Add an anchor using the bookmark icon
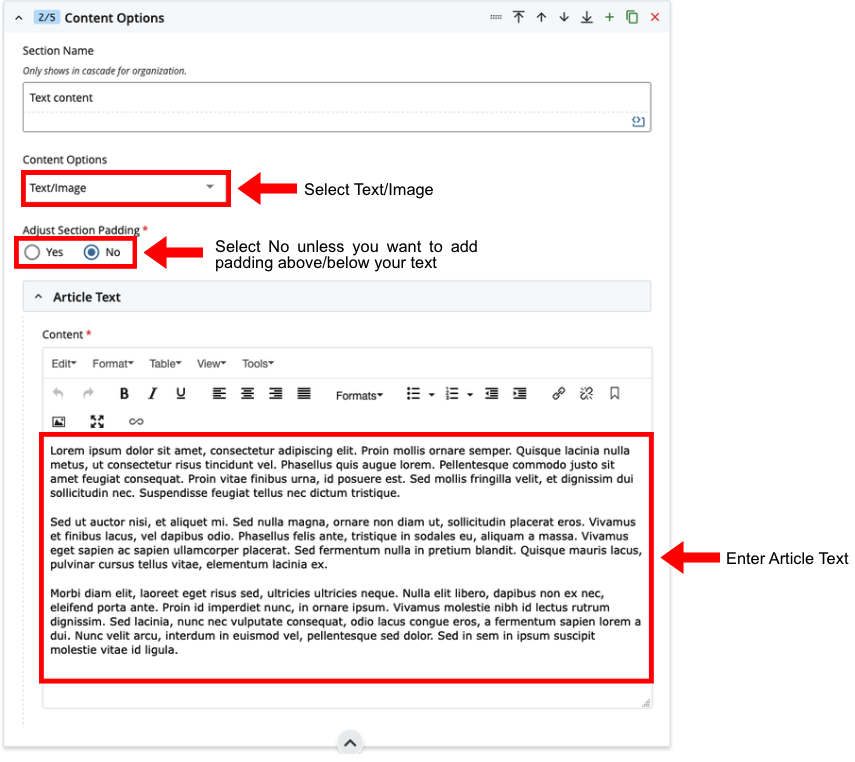 [614, 394]
